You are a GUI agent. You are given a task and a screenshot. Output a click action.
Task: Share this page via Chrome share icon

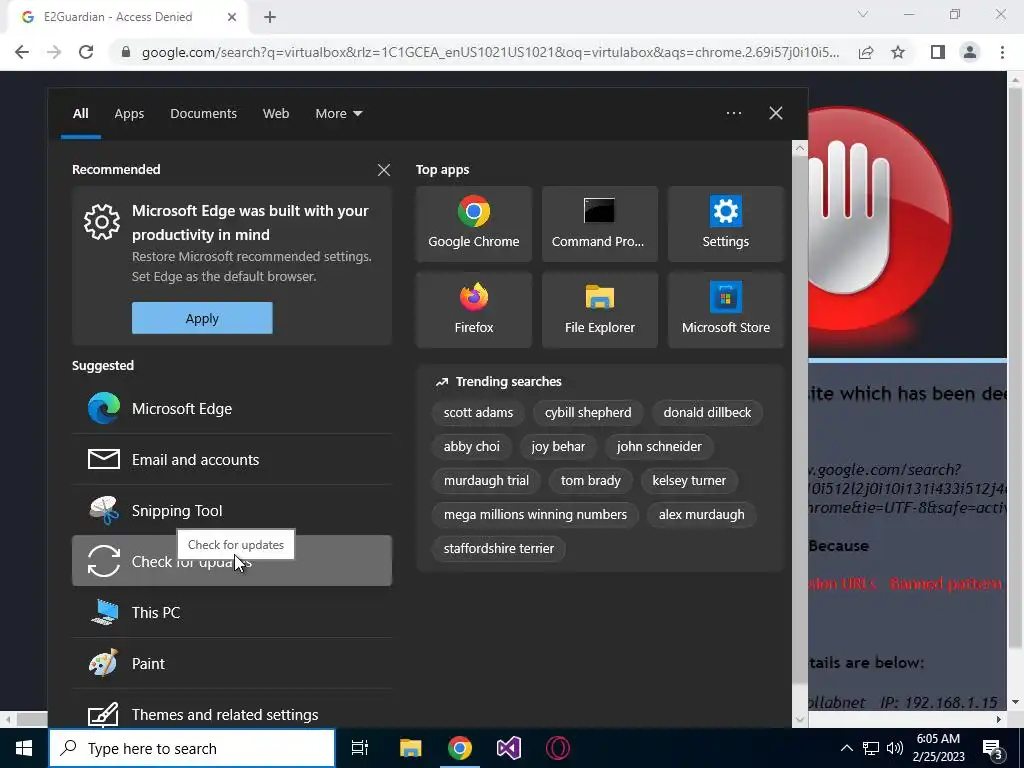click(x=866, y=52)
